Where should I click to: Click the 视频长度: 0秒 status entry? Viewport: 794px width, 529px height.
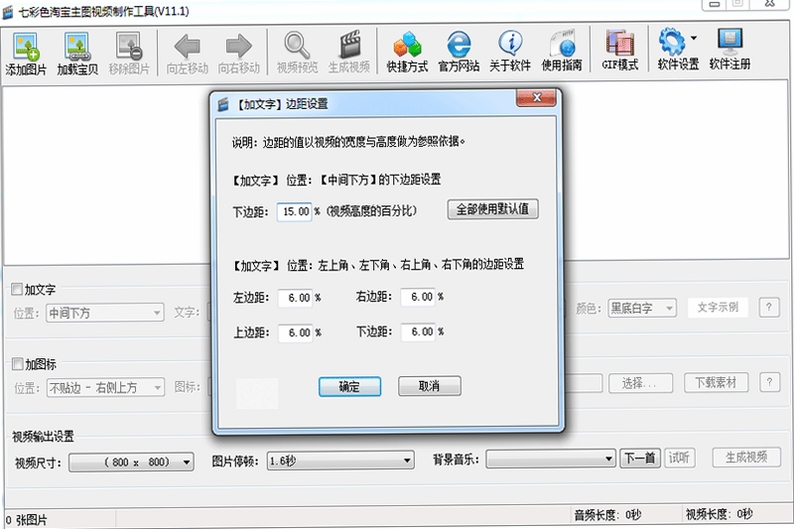(719, 514)
